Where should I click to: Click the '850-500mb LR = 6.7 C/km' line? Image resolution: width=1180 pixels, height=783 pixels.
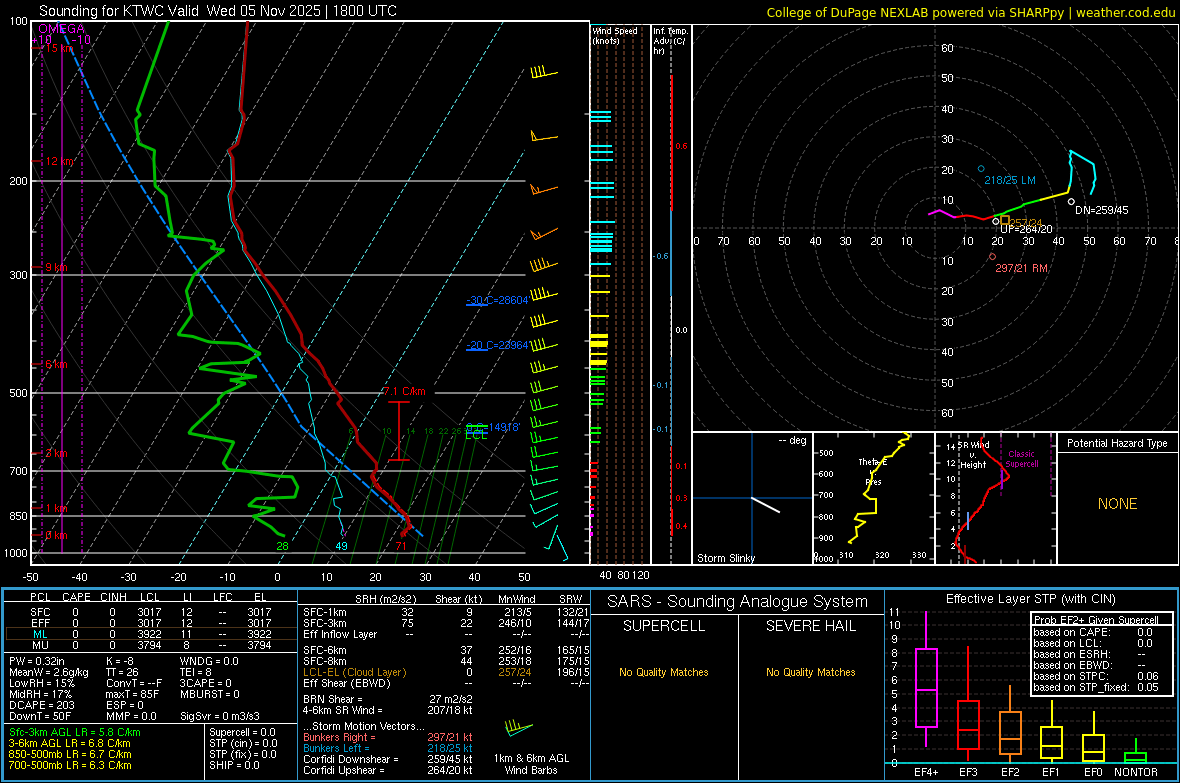(x=70, y=754)
